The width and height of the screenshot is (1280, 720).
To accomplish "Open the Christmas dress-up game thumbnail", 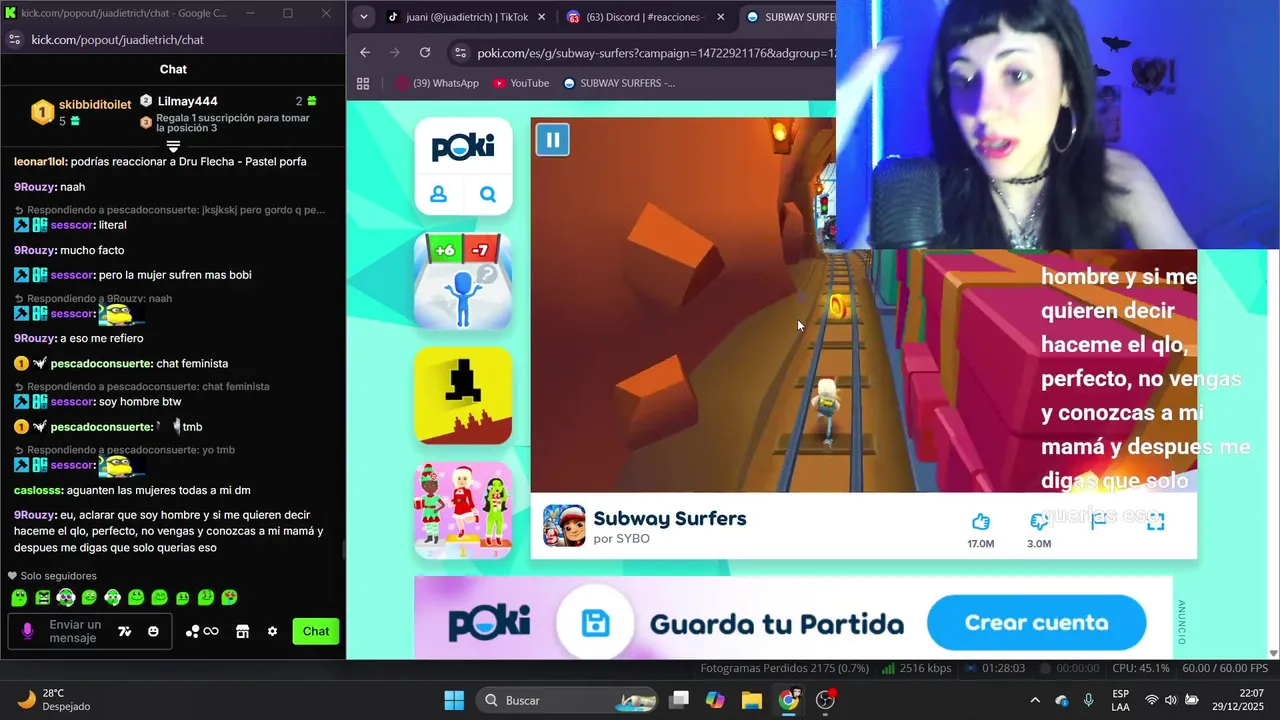I will coord(463,510).
